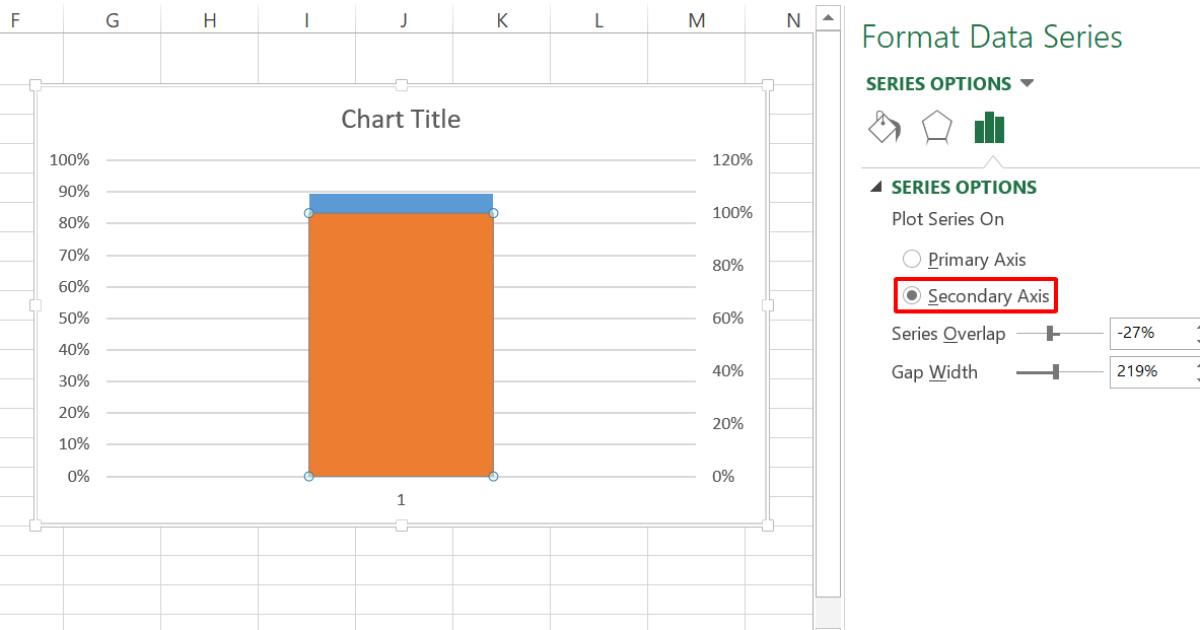Viewport: 1200px width, 630px height.
Task: Select the Chart Title text
Action: (400, 119)
